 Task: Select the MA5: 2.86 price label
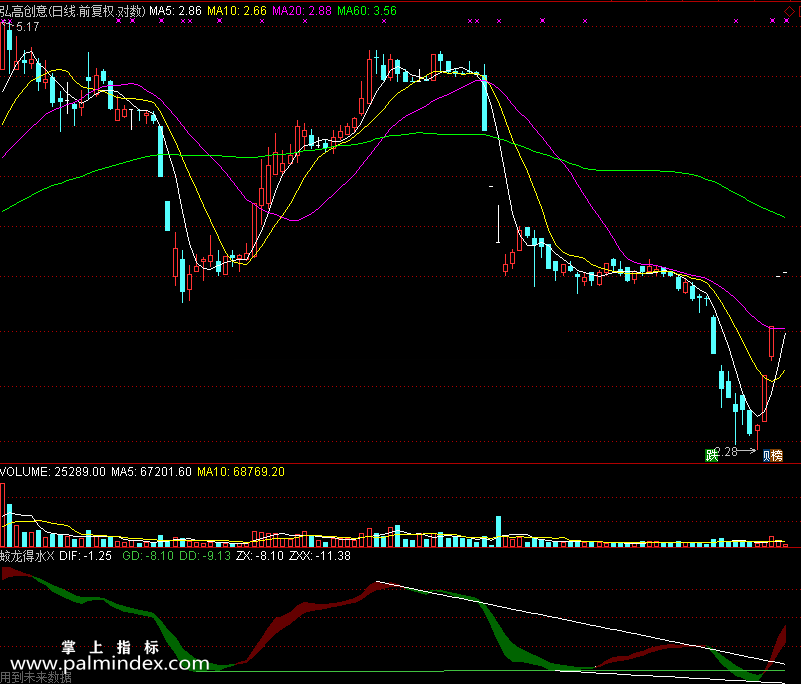(x=175, y=11)
